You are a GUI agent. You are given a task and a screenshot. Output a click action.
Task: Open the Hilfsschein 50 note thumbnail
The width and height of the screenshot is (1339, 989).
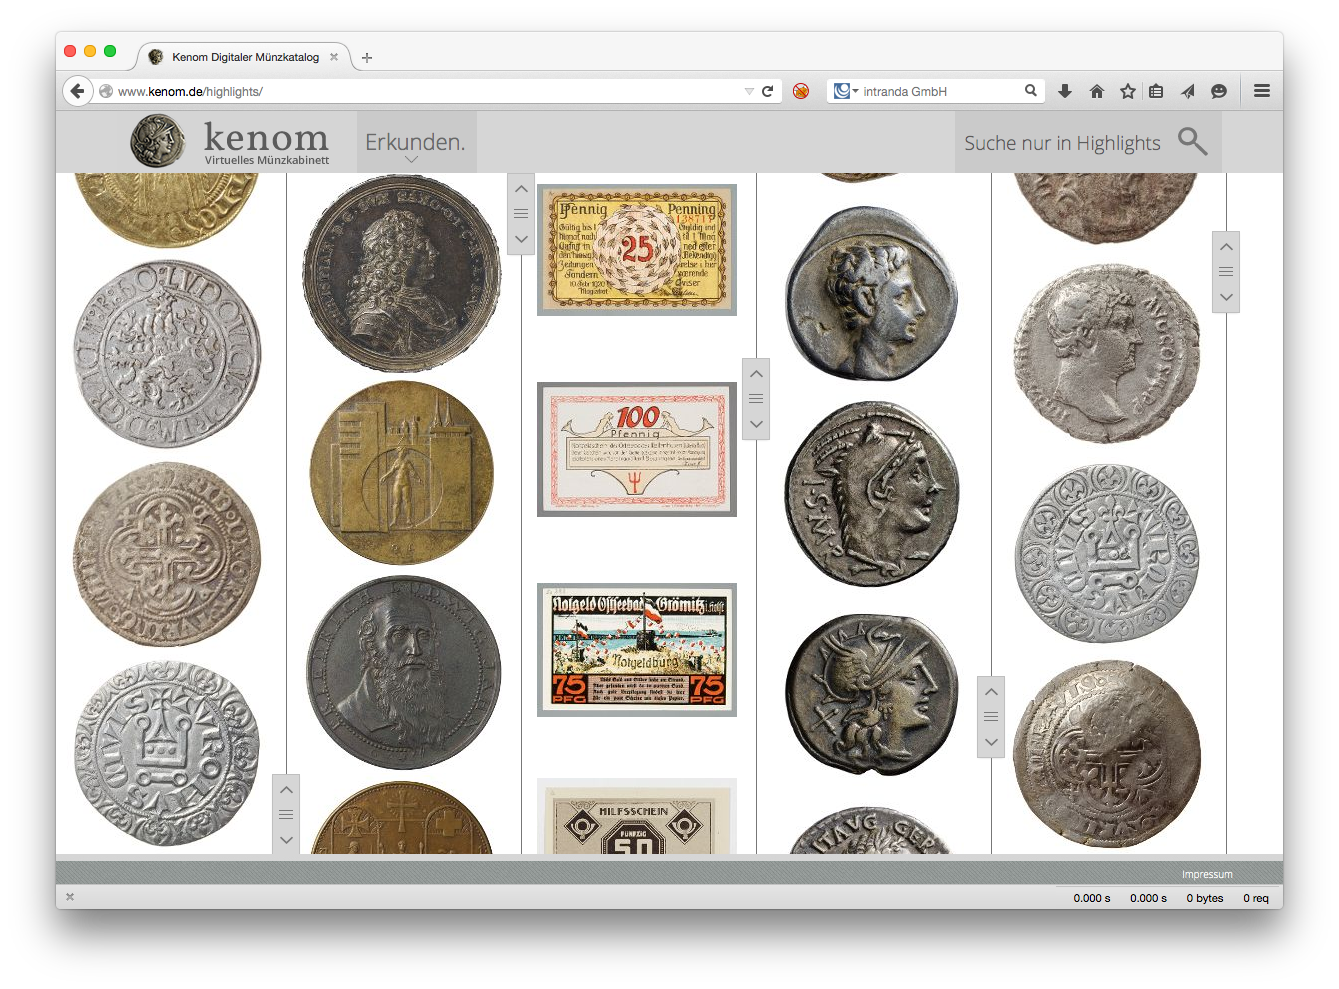point(637,816)
